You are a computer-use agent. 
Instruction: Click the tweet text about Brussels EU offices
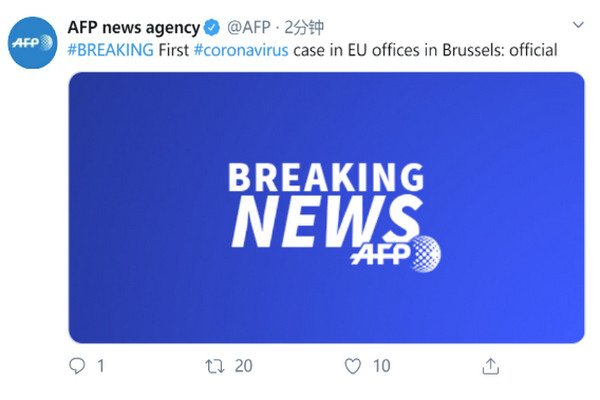(420, 49)
